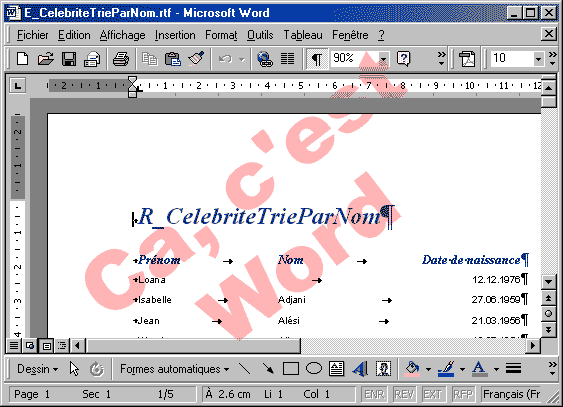Open font color dropdown arrow
This screenshot has height=407, width=563.
click(496, 369)
